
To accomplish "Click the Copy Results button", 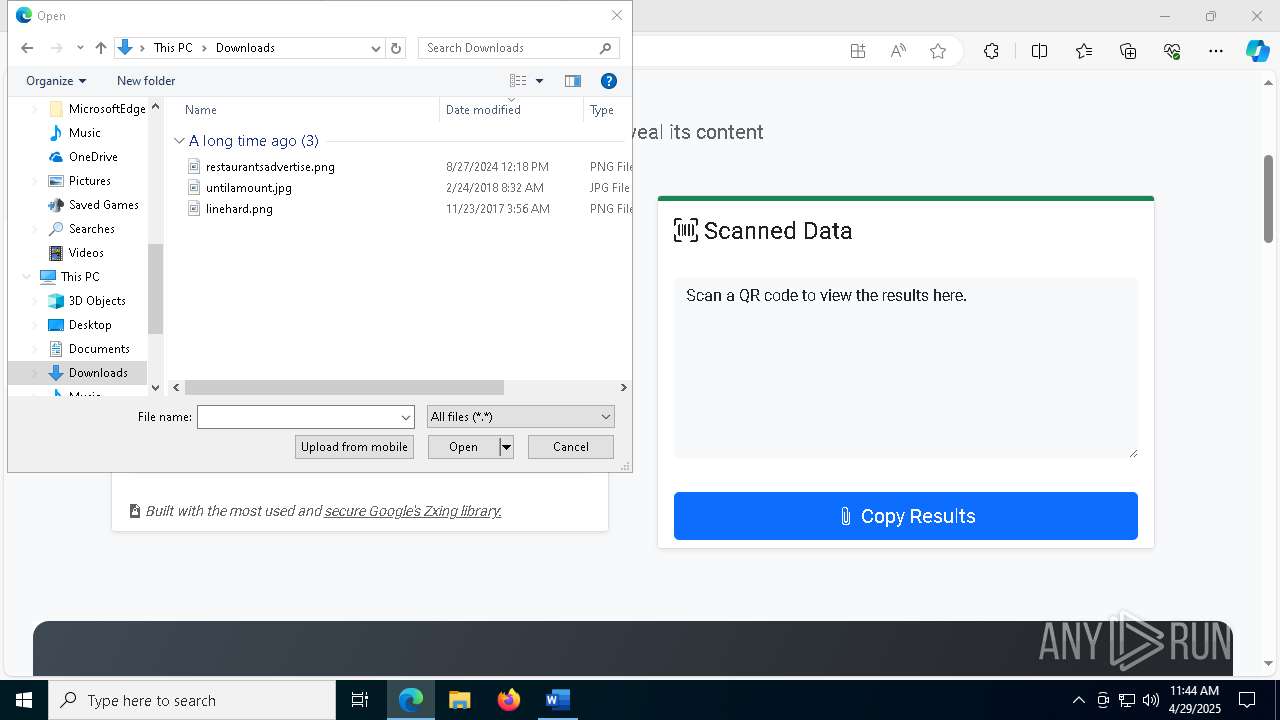I will [x=906, y=516].
